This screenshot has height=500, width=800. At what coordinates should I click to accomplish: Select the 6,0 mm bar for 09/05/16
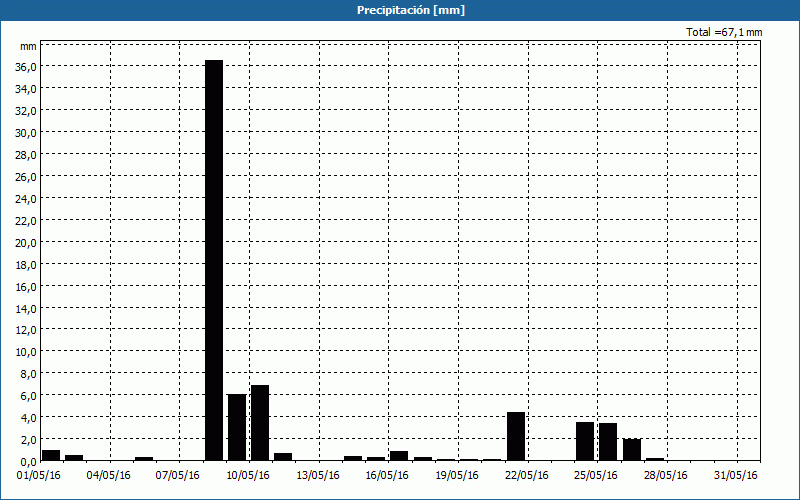[237, 428]
